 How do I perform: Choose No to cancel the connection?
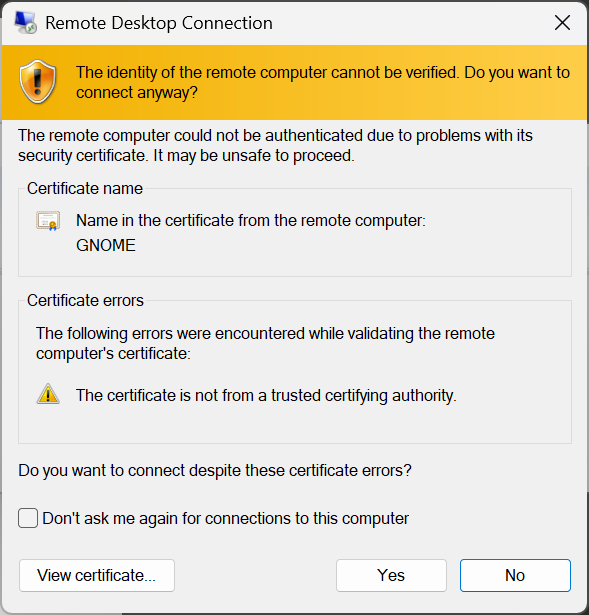(x=515, y=575)
